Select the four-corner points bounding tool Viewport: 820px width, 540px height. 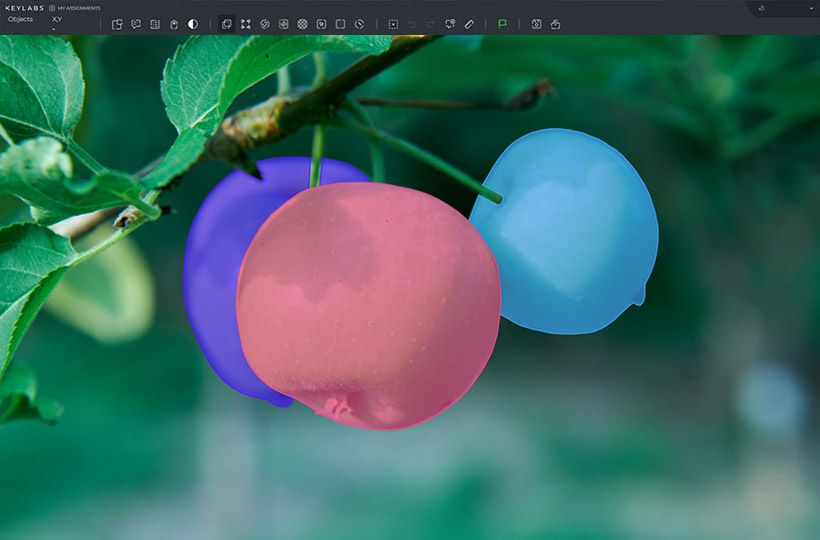(x=246, y=24)
